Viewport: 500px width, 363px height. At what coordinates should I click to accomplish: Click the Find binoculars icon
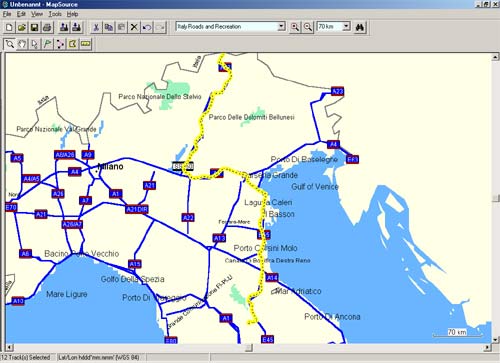(360, 27)
